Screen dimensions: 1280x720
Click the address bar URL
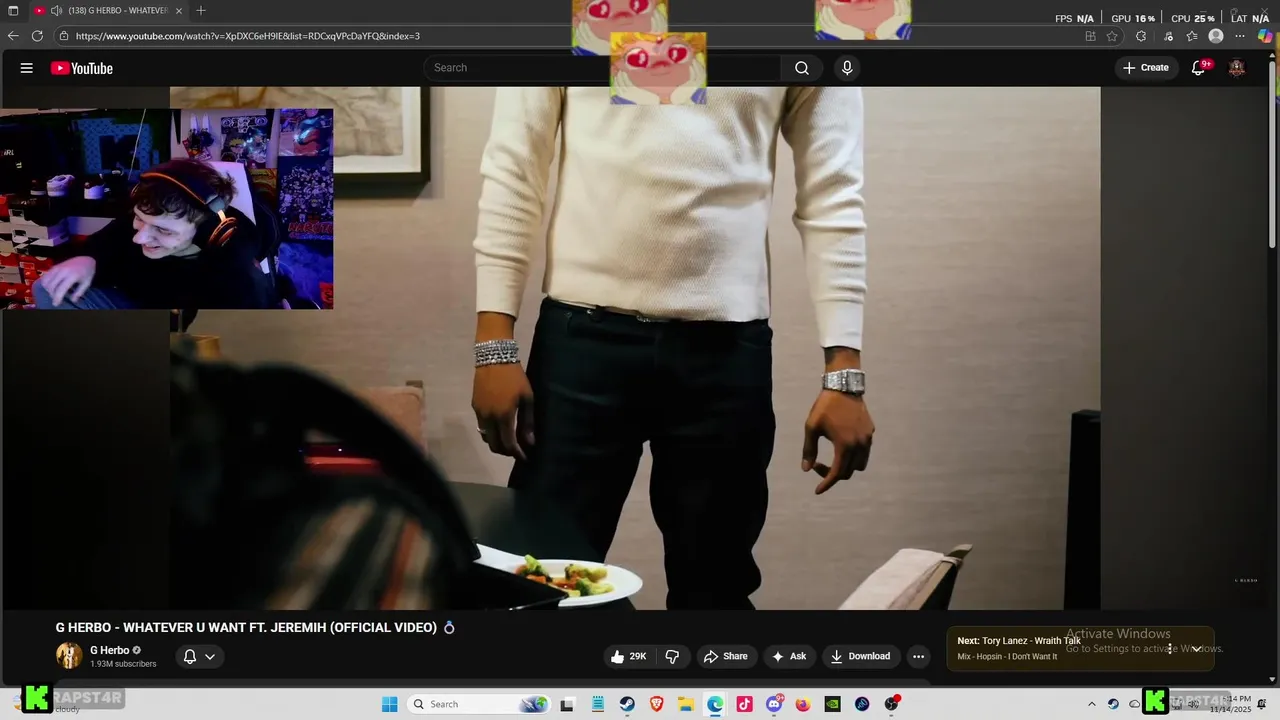(x=248, y=36)
